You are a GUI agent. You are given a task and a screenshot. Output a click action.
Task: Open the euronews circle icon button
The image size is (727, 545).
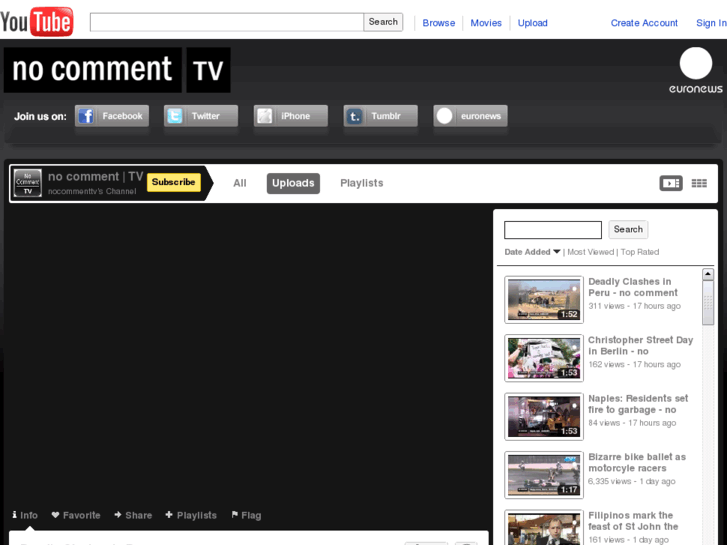click(444, 116)
